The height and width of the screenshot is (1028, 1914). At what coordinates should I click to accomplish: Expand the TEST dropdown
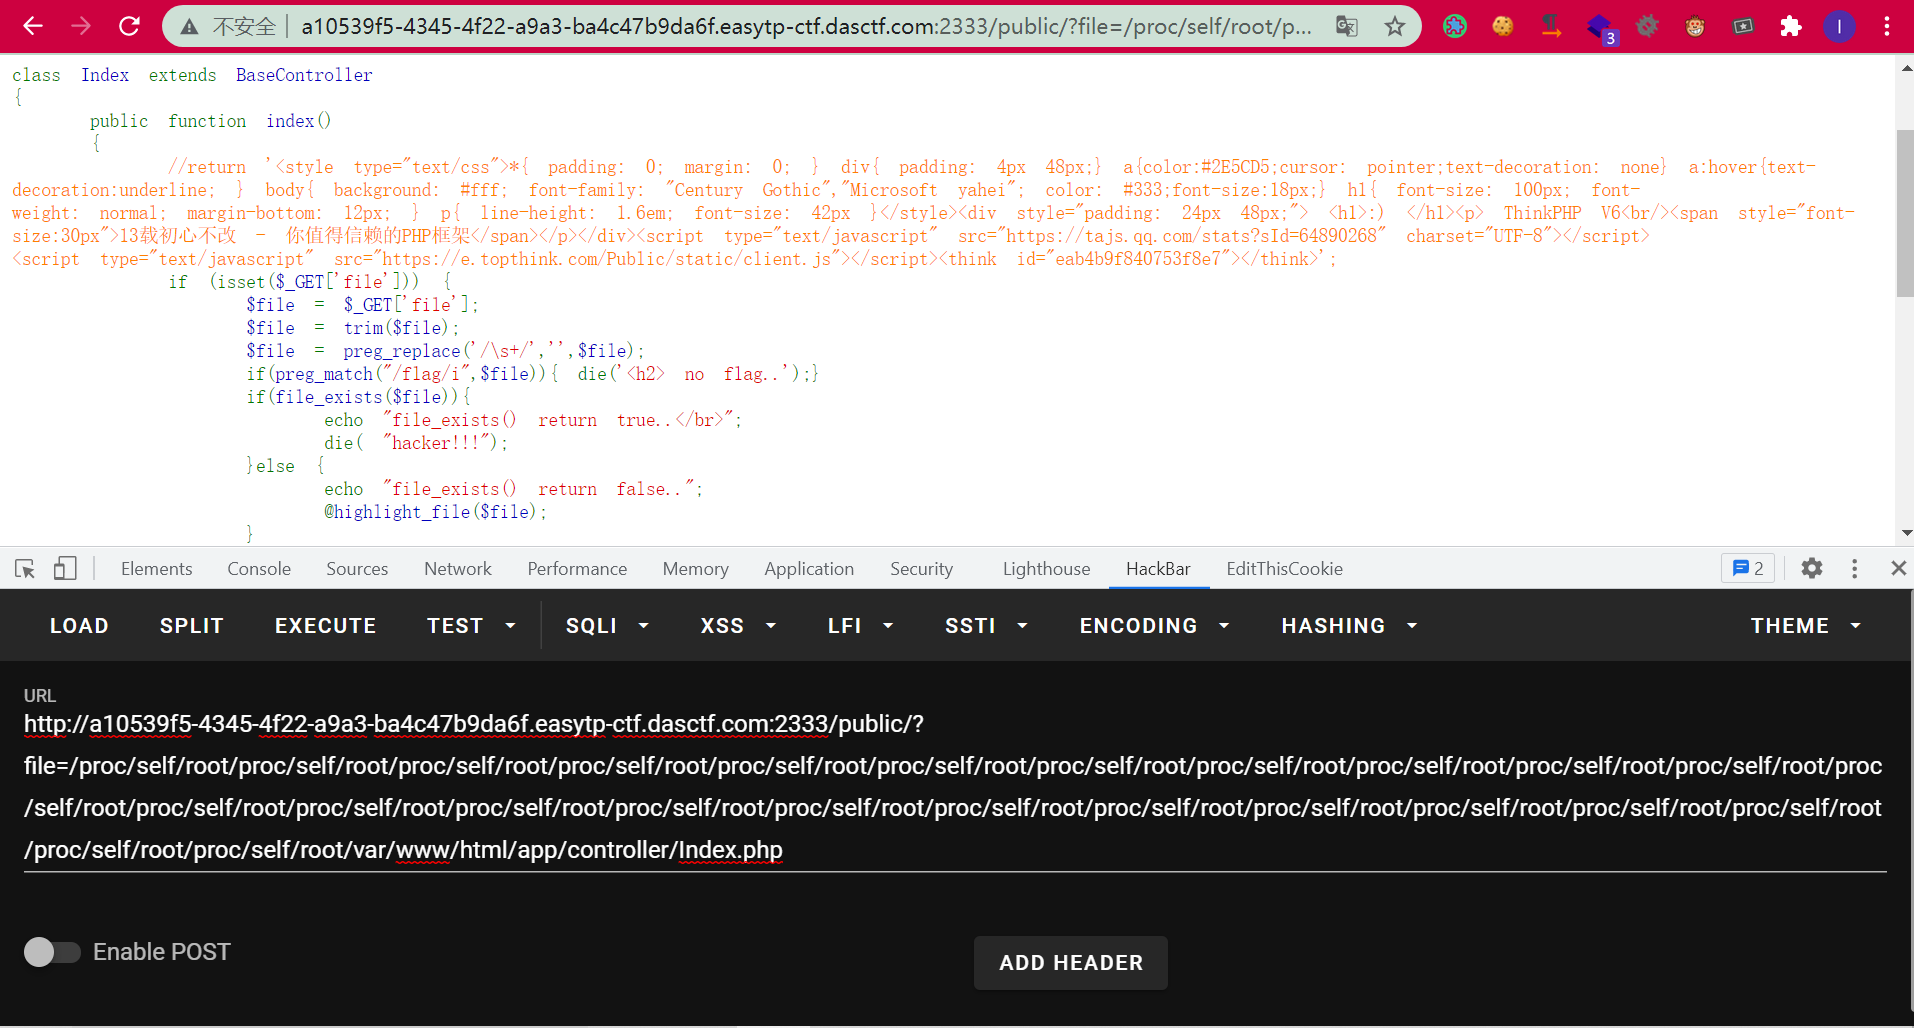(471, 626)
